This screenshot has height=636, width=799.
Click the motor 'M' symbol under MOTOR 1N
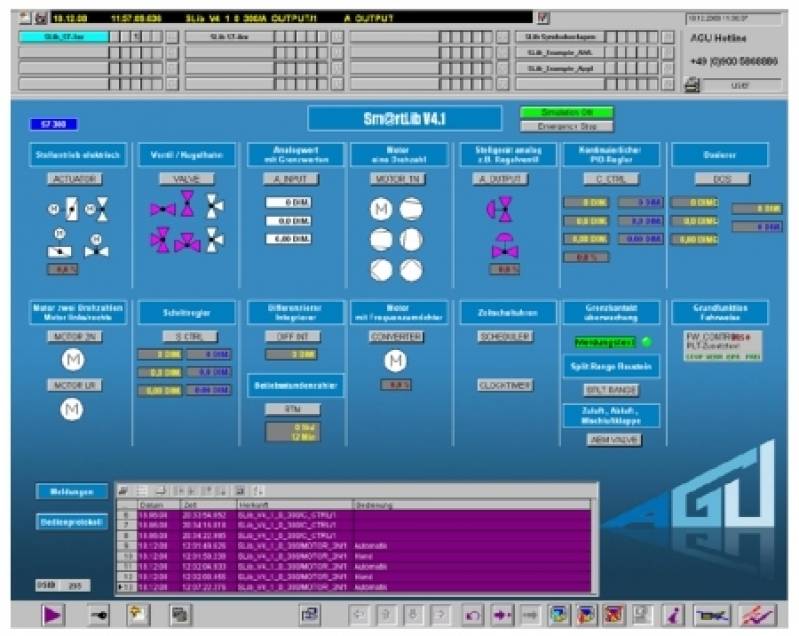click(x=381, y=209)
